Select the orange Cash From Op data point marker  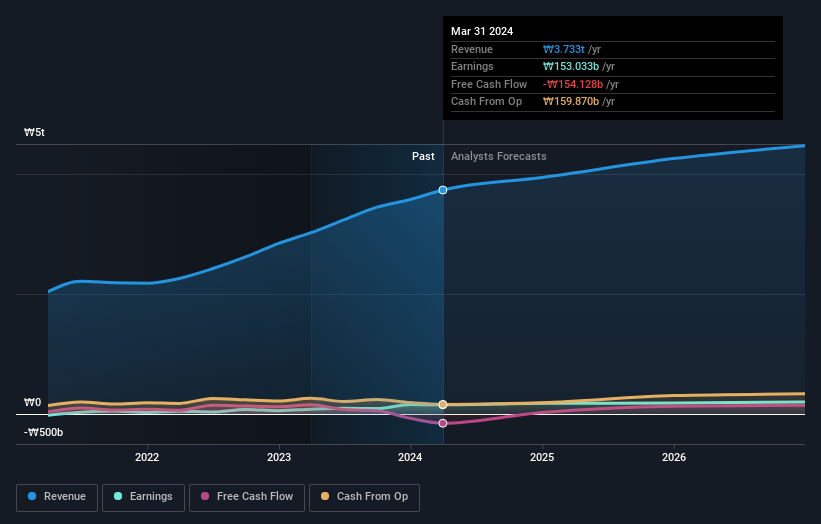coord(443,405)
